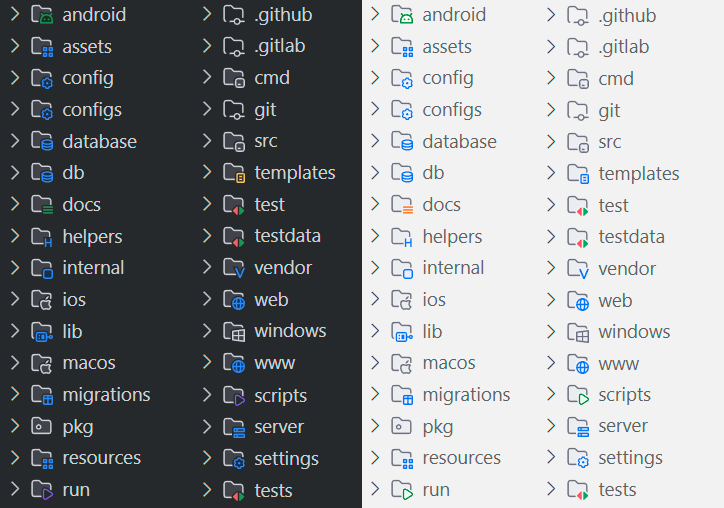Click the vendor folder icon in dark theme
Screen dimensions: 724x508
(x=234, y=268)
